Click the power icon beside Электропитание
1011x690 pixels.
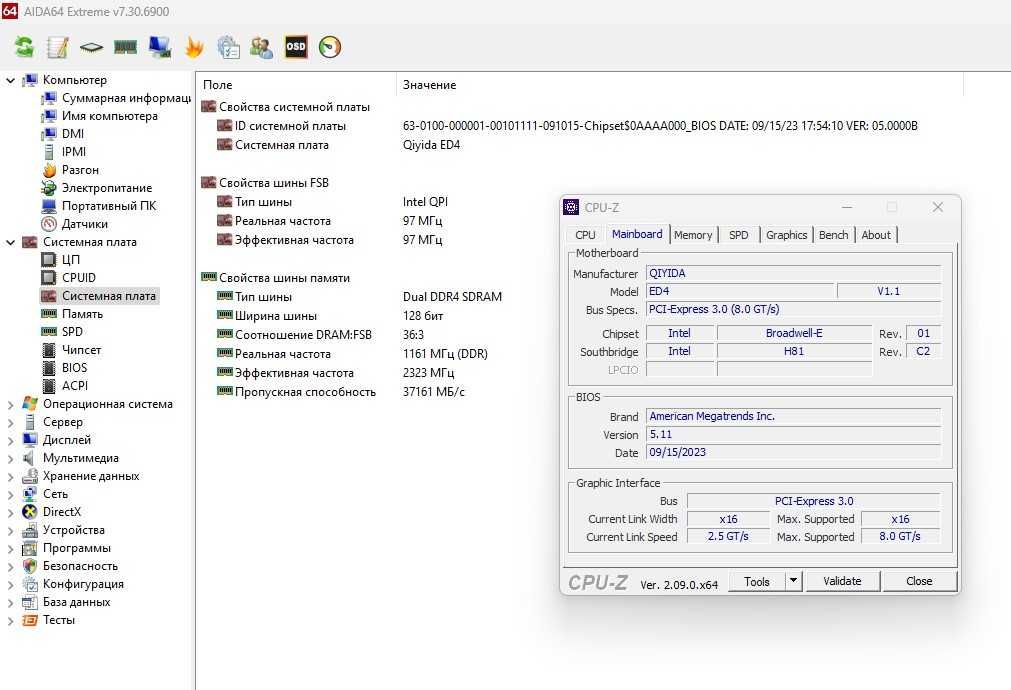pyautogui.click(x=49, y=188)
